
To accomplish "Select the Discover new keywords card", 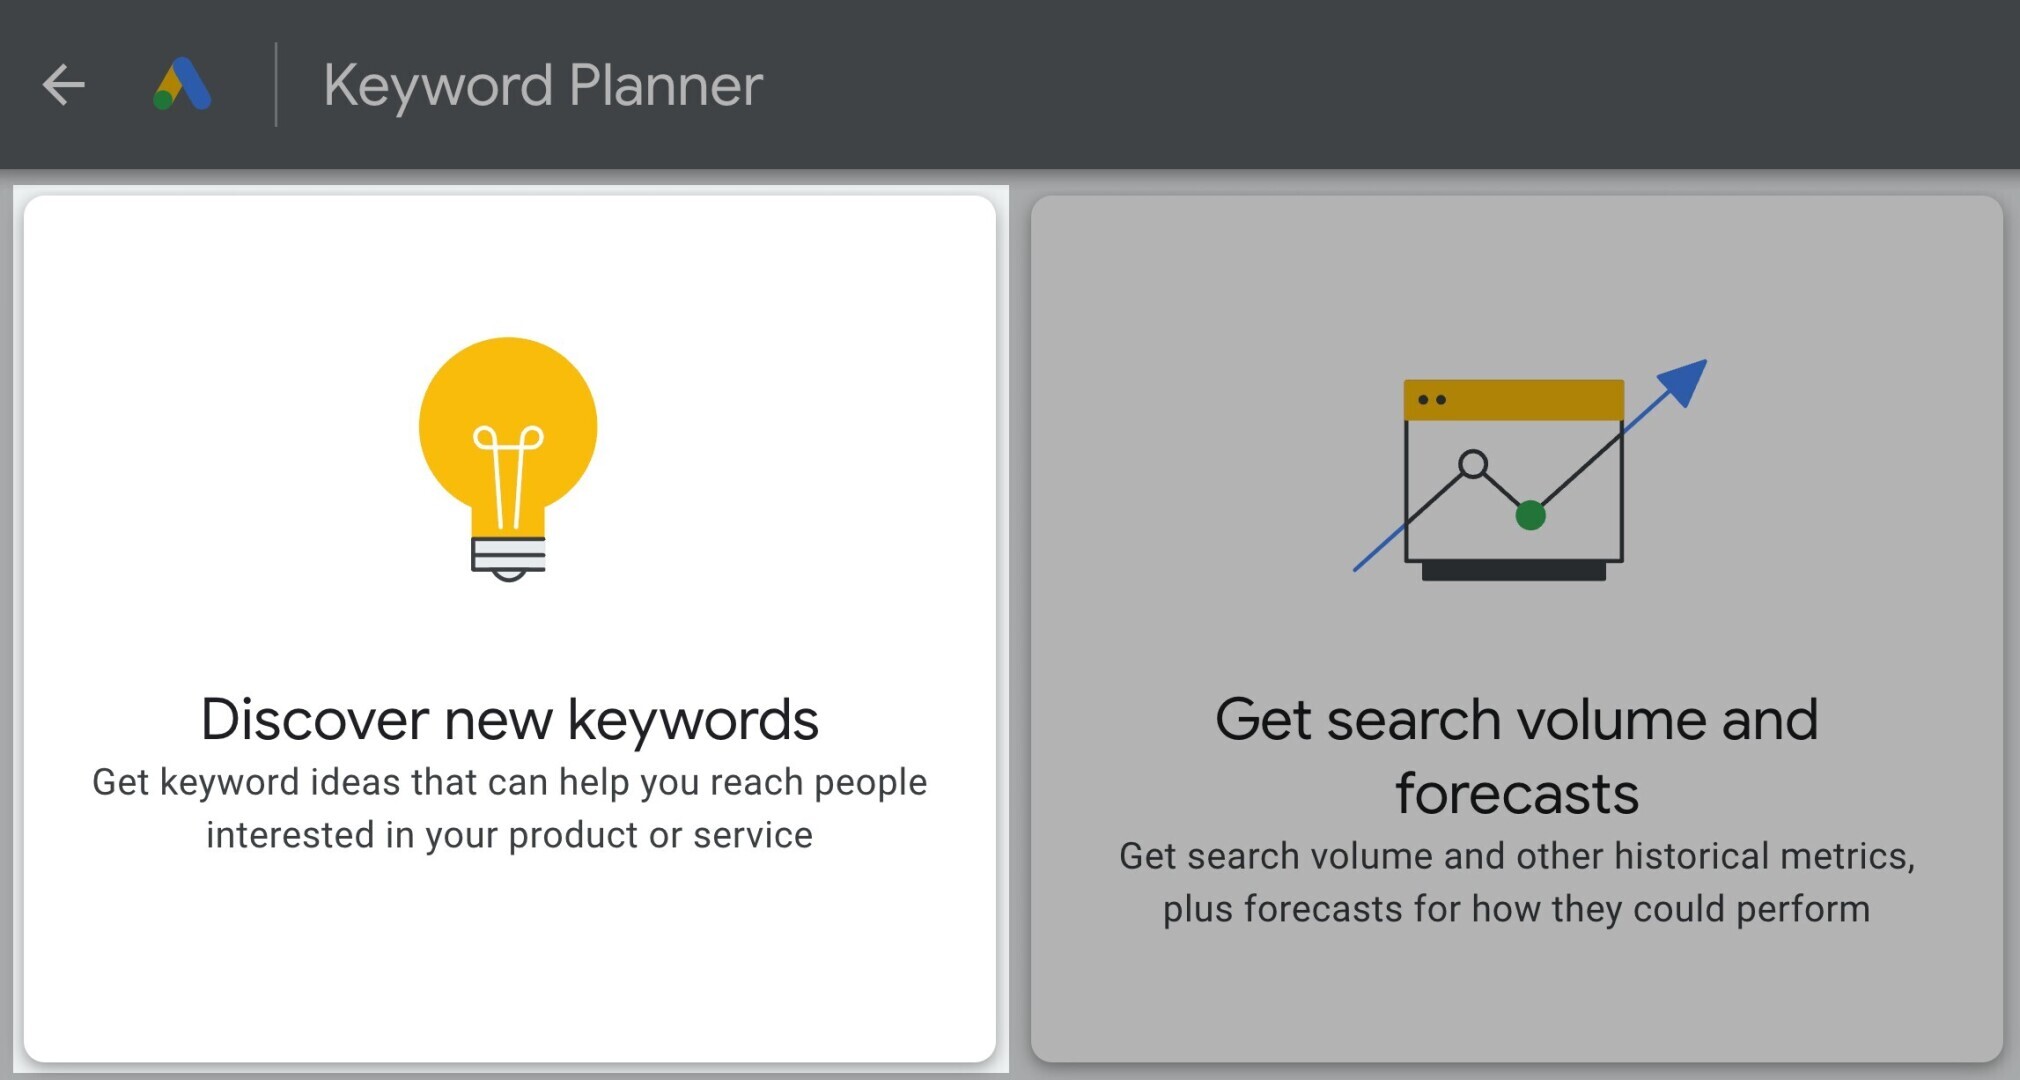I will click(x=510, y=628).
